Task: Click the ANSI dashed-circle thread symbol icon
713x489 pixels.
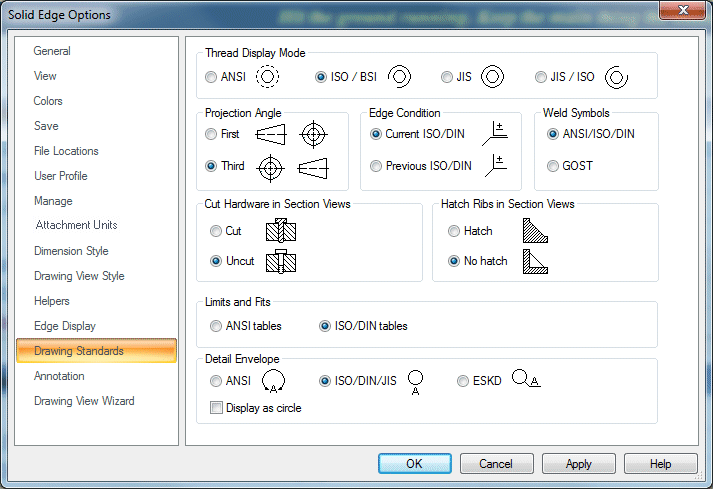Action: click(267, 76)
